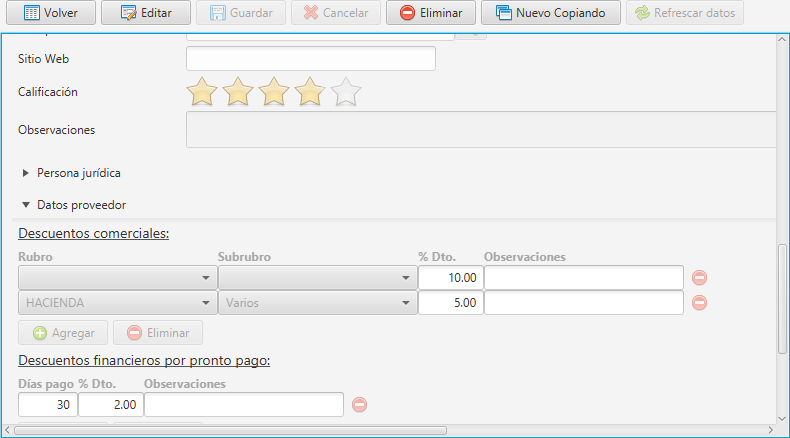Click the Editar button
This screenshot has width=790, height=438.
point(146,13)
